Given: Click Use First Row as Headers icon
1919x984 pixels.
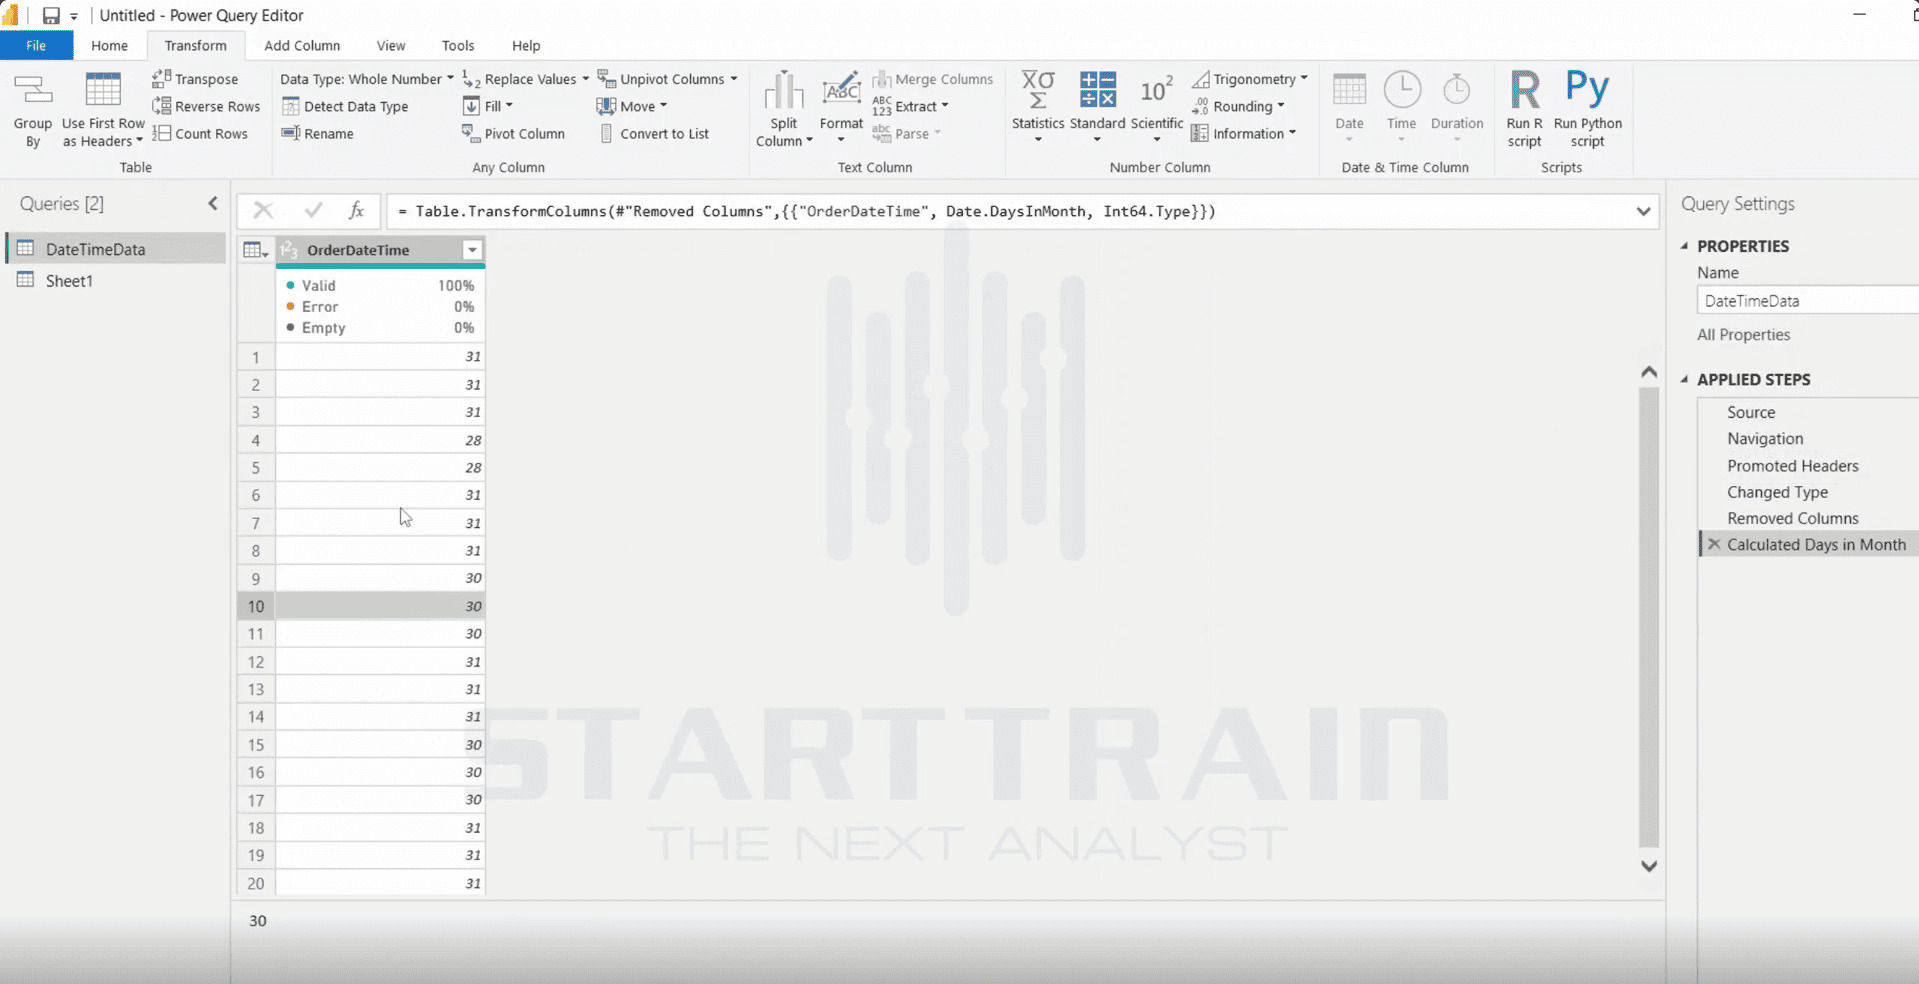Looking at the screenshot, I should pos(103,90).
